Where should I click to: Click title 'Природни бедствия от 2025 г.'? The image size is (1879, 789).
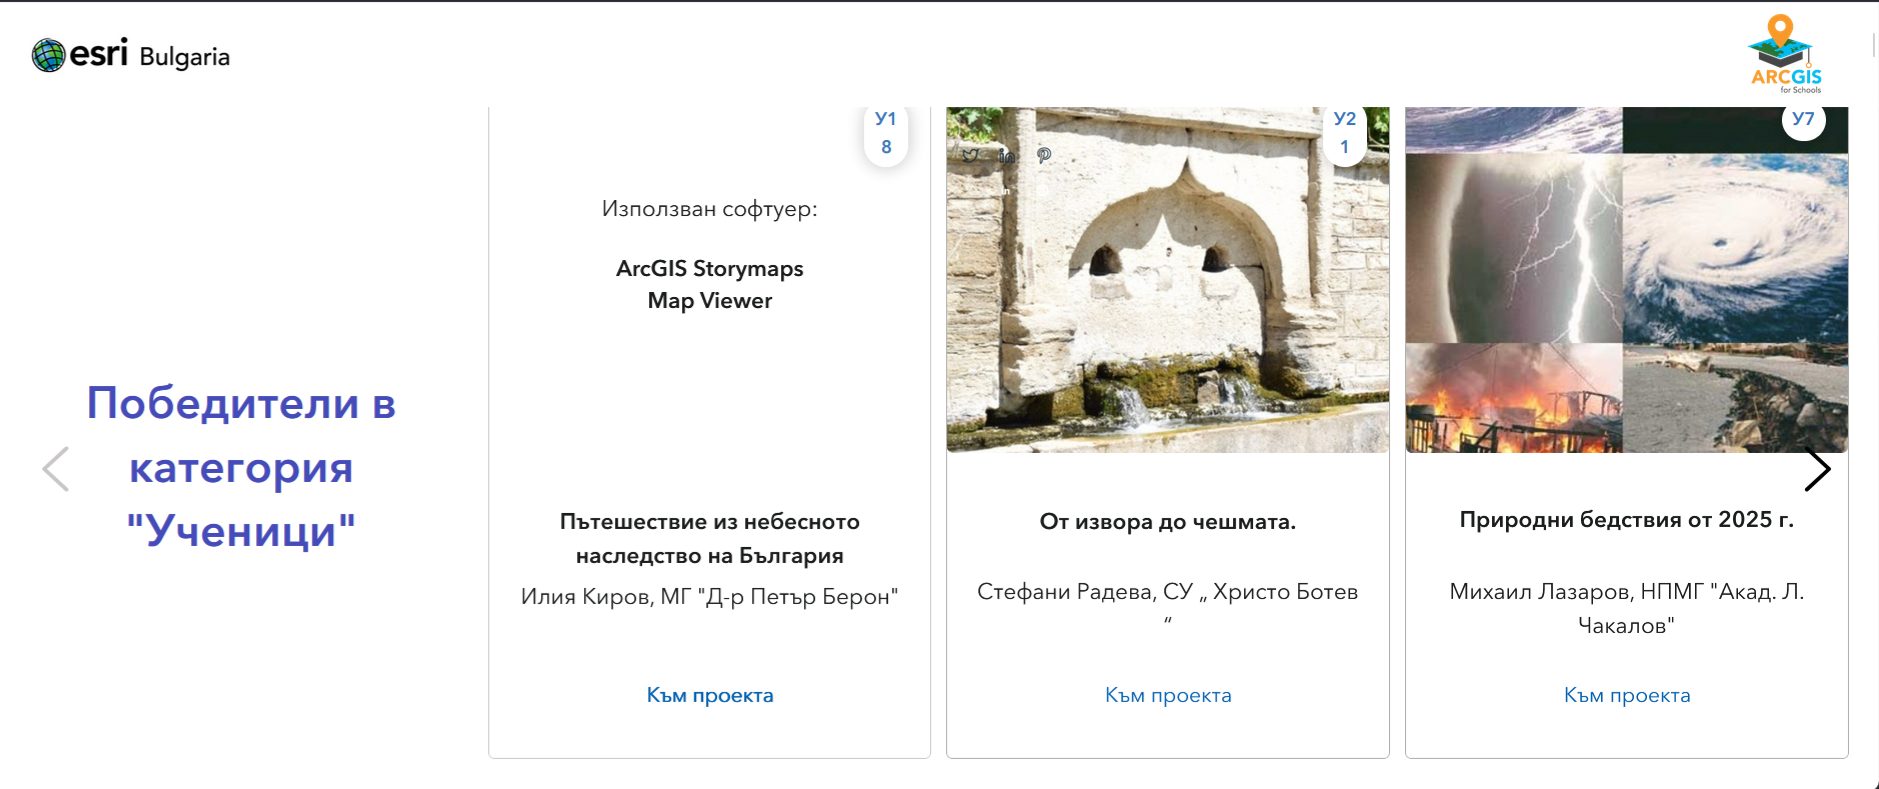1626,519
